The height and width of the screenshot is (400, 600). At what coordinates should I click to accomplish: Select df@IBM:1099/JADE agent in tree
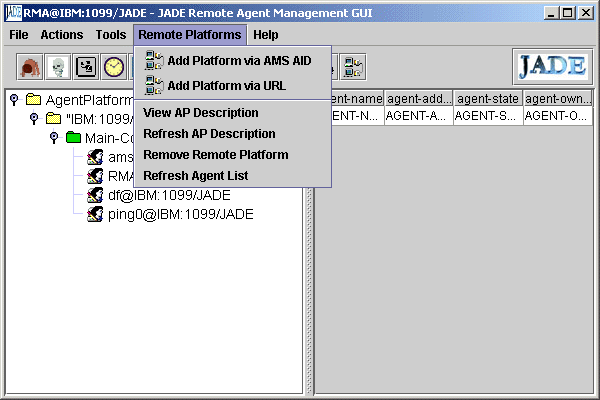pyautogui.click(x=169, y=195)
